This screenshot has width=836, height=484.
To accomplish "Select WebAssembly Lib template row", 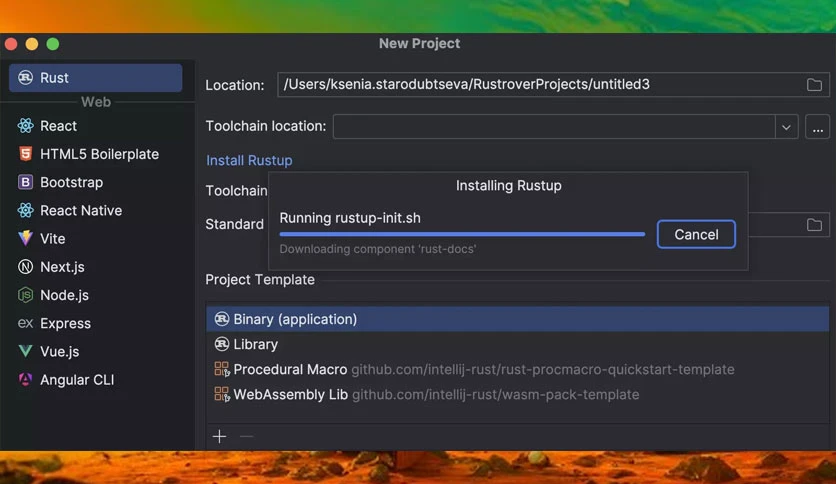I will pyautogui.click(x=518, y=394).
